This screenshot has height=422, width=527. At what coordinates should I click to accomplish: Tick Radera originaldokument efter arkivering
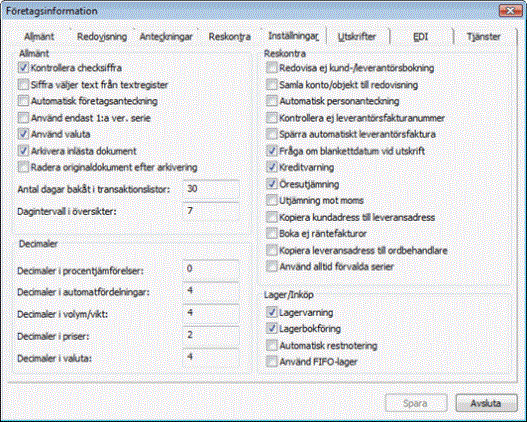tap(23, 167)
